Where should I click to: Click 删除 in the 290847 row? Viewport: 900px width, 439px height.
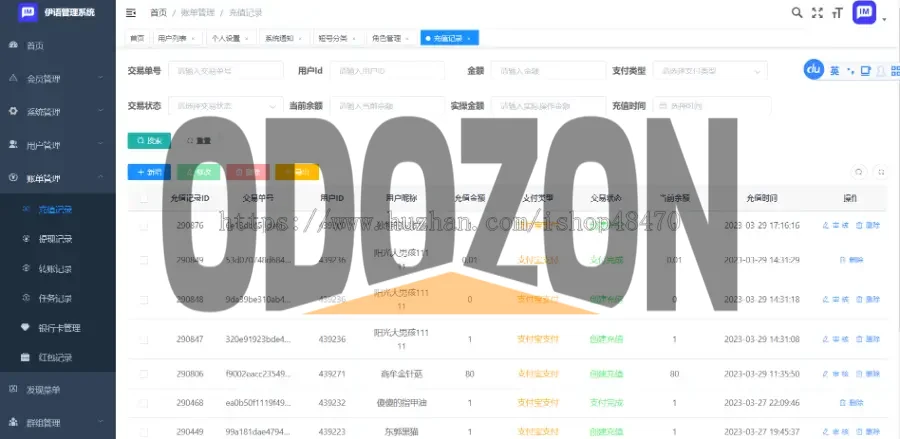pyautogui.click(x=868, y=340)
